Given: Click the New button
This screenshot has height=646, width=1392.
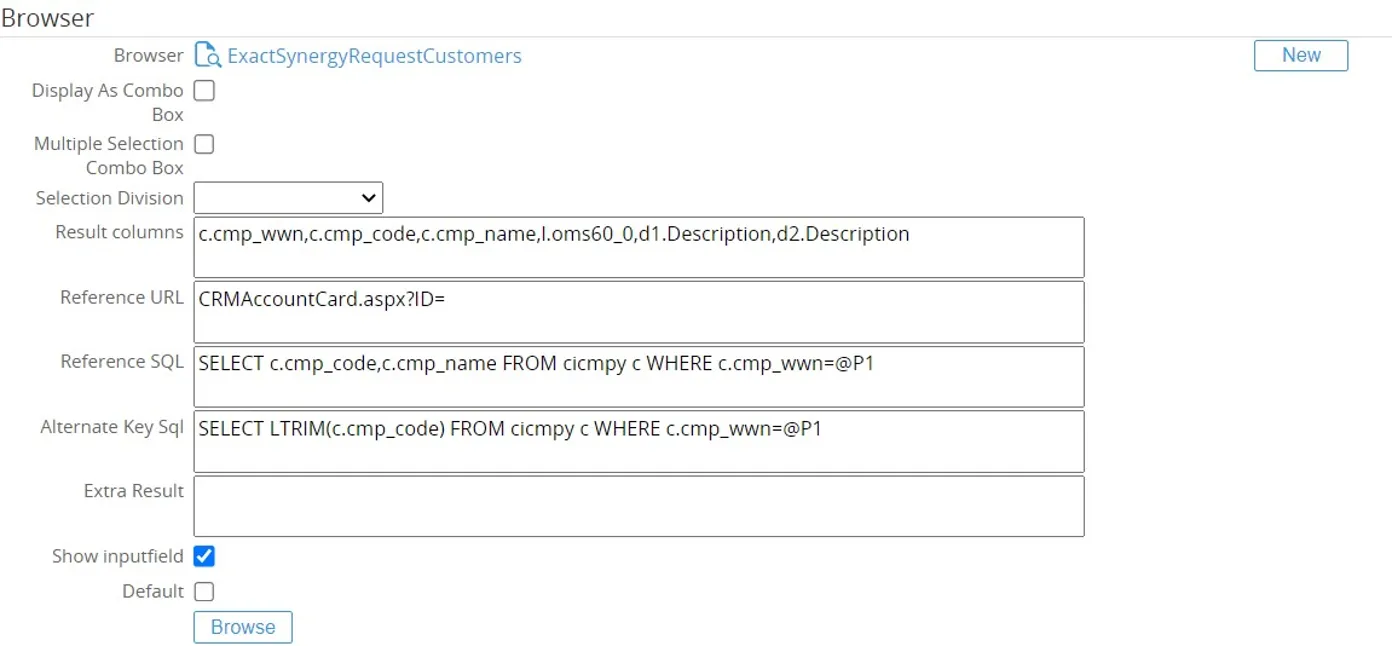Looking at the screenshot, I should pos(1299,55).
